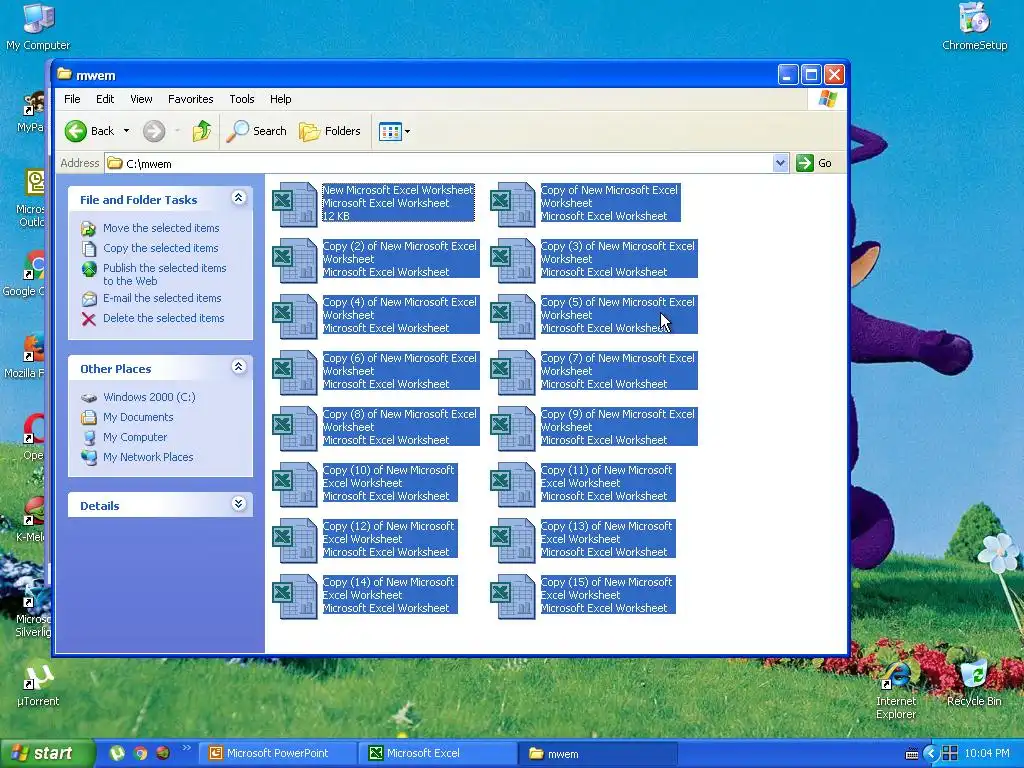The width and height of the screenshot is (1024, 768).
Task: Click the 10:04 PM clock
Action: 987,754
